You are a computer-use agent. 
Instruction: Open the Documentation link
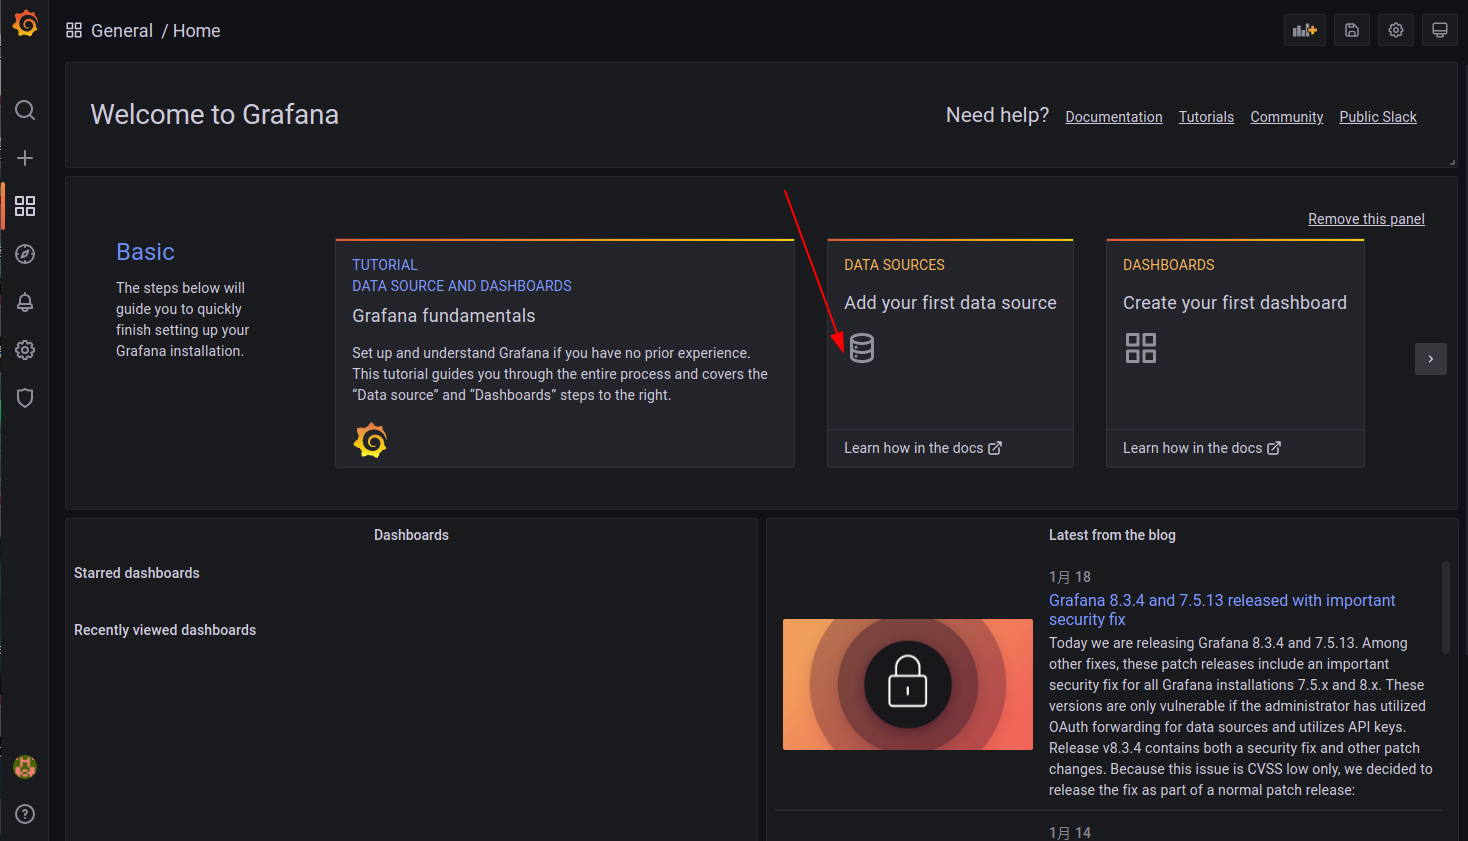point(1114,117)
